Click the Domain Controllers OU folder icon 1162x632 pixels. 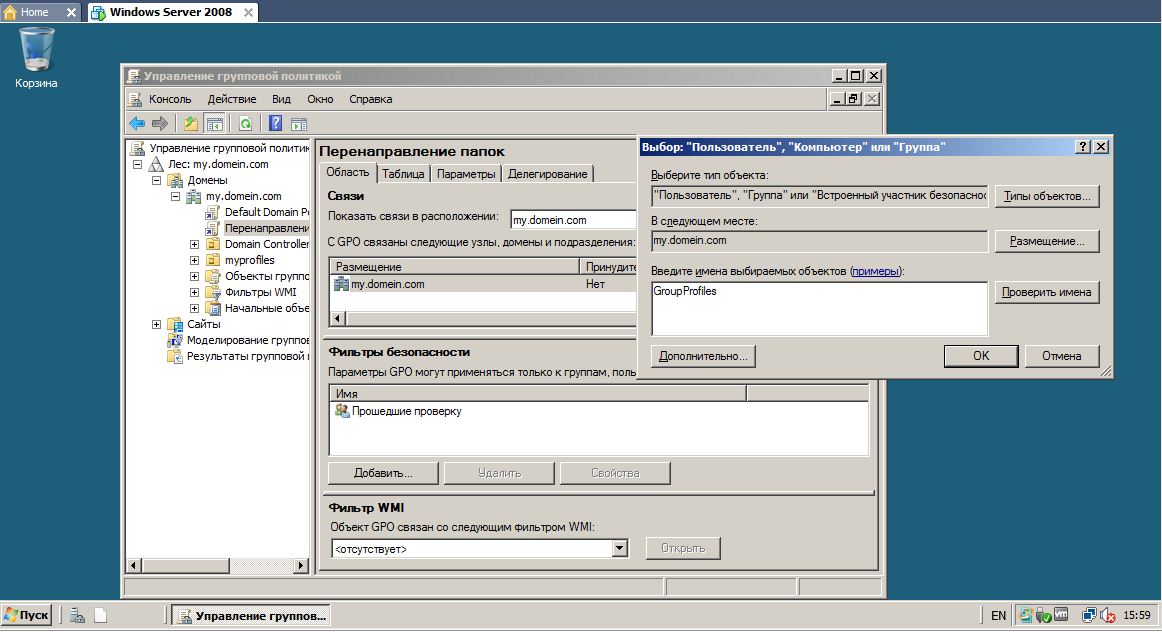tap(213, 244)
